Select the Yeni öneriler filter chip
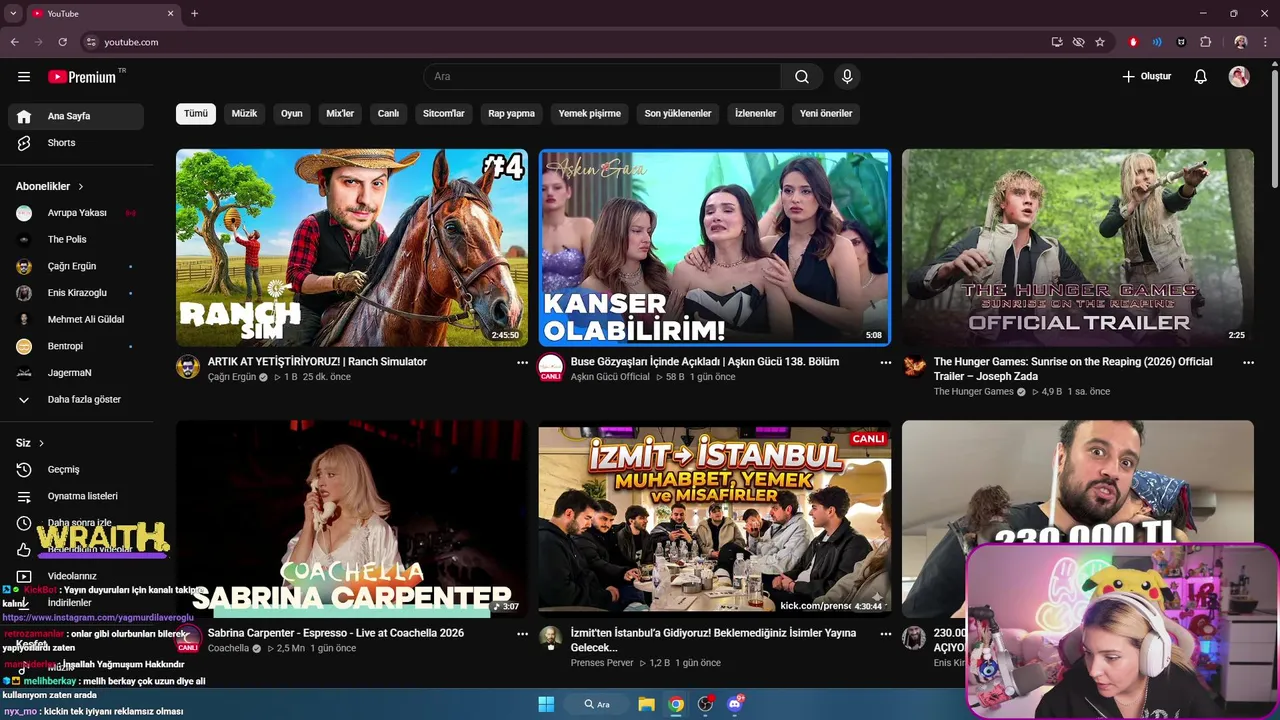The image size is (1280, 720). click(826, 114)
